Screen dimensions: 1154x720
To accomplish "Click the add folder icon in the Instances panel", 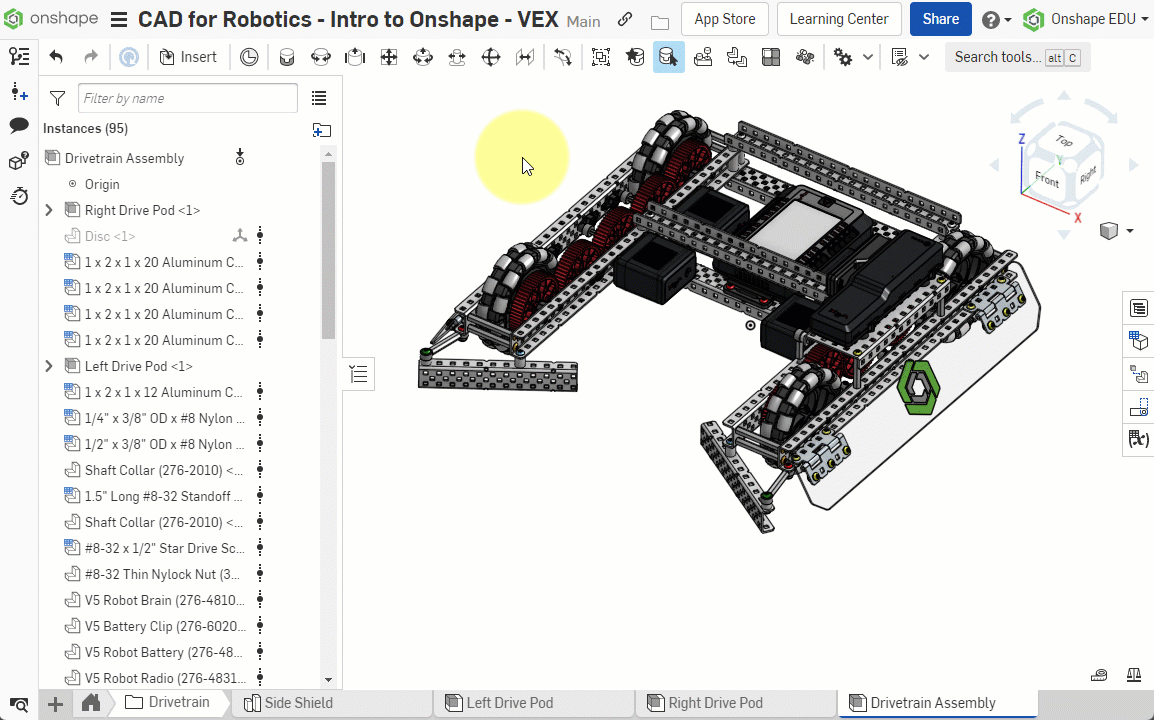I will pos(321,129).
